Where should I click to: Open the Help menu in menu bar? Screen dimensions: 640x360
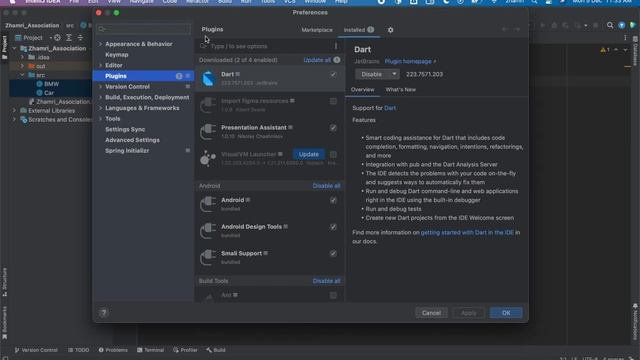coord(341,2)
